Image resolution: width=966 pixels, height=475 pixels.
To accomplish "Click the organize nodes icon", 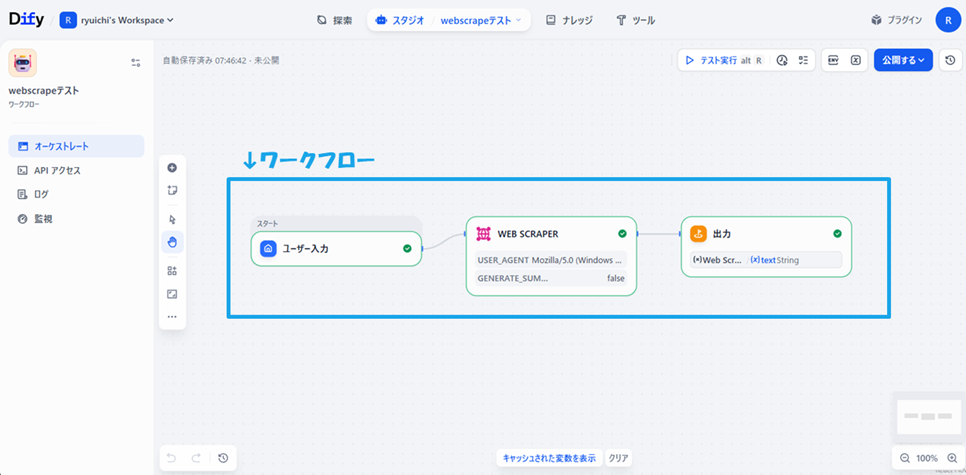I will pos(172,270).
